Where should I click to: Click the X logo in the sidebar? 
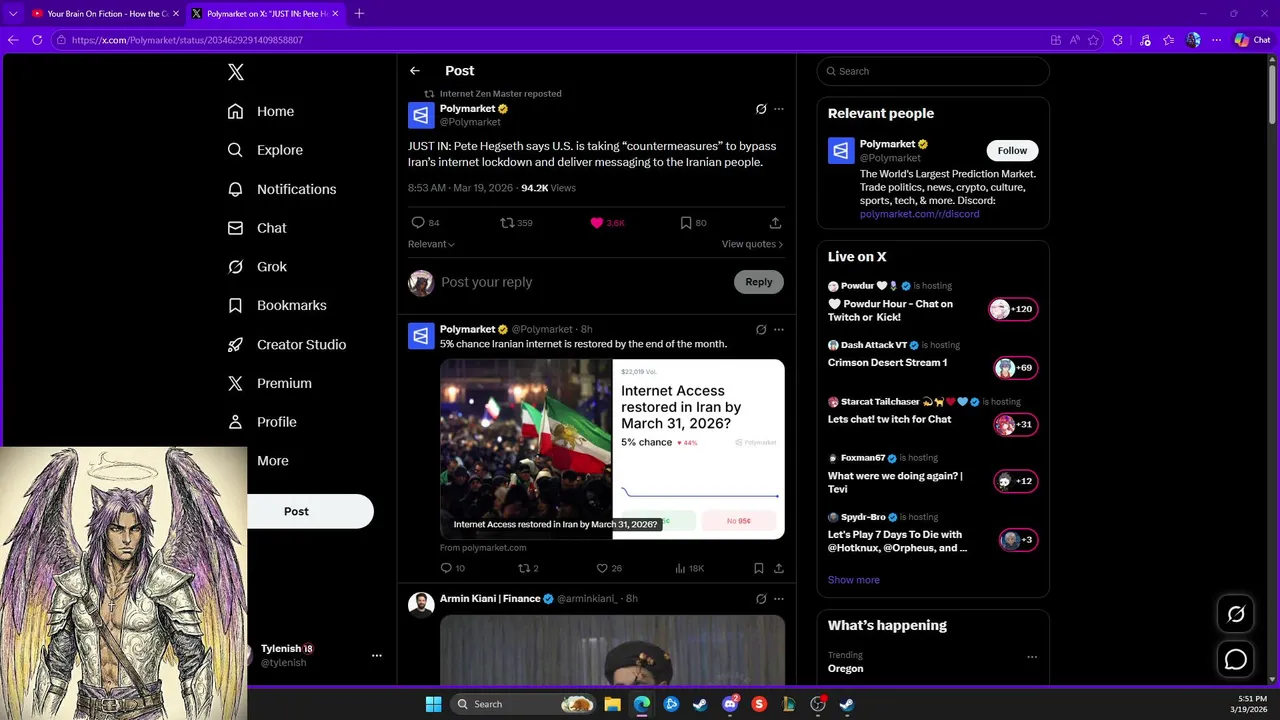coord(235,72)
